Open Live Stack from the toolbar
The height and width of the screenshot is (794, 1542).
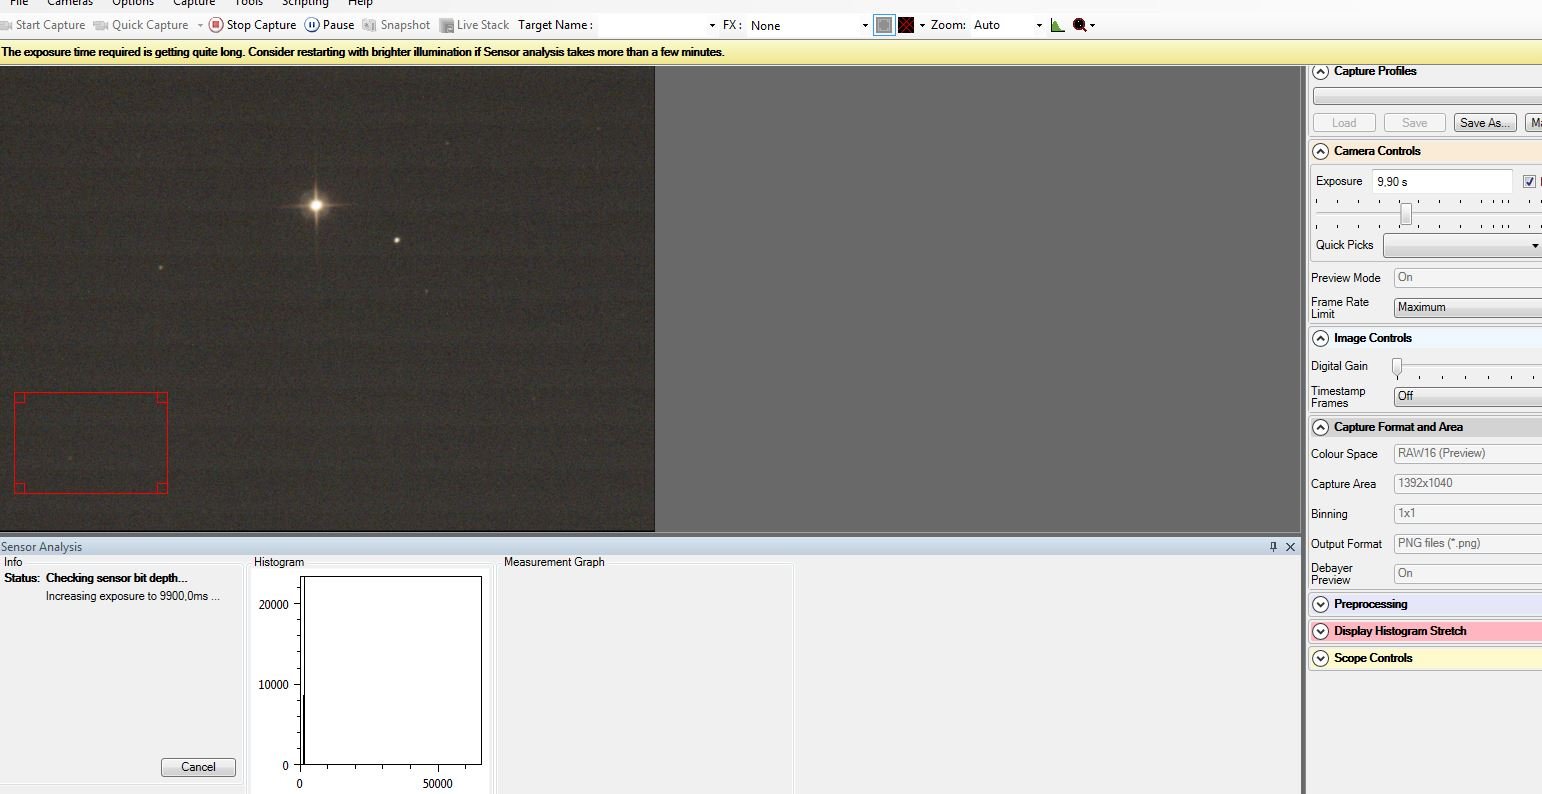tap(474, 25)
